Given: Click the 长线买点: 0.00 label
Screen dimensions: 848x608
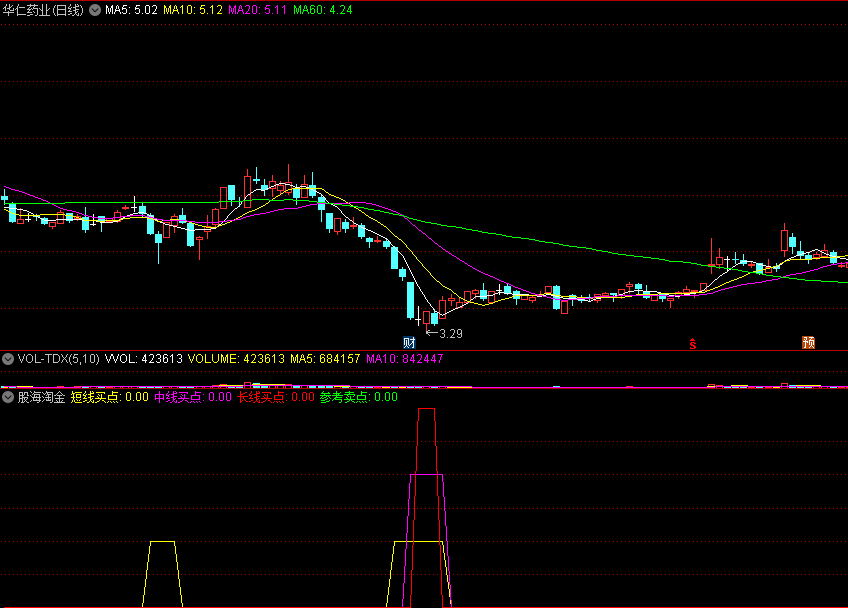Looking at the screenshot, I should [x=276, y=397].
